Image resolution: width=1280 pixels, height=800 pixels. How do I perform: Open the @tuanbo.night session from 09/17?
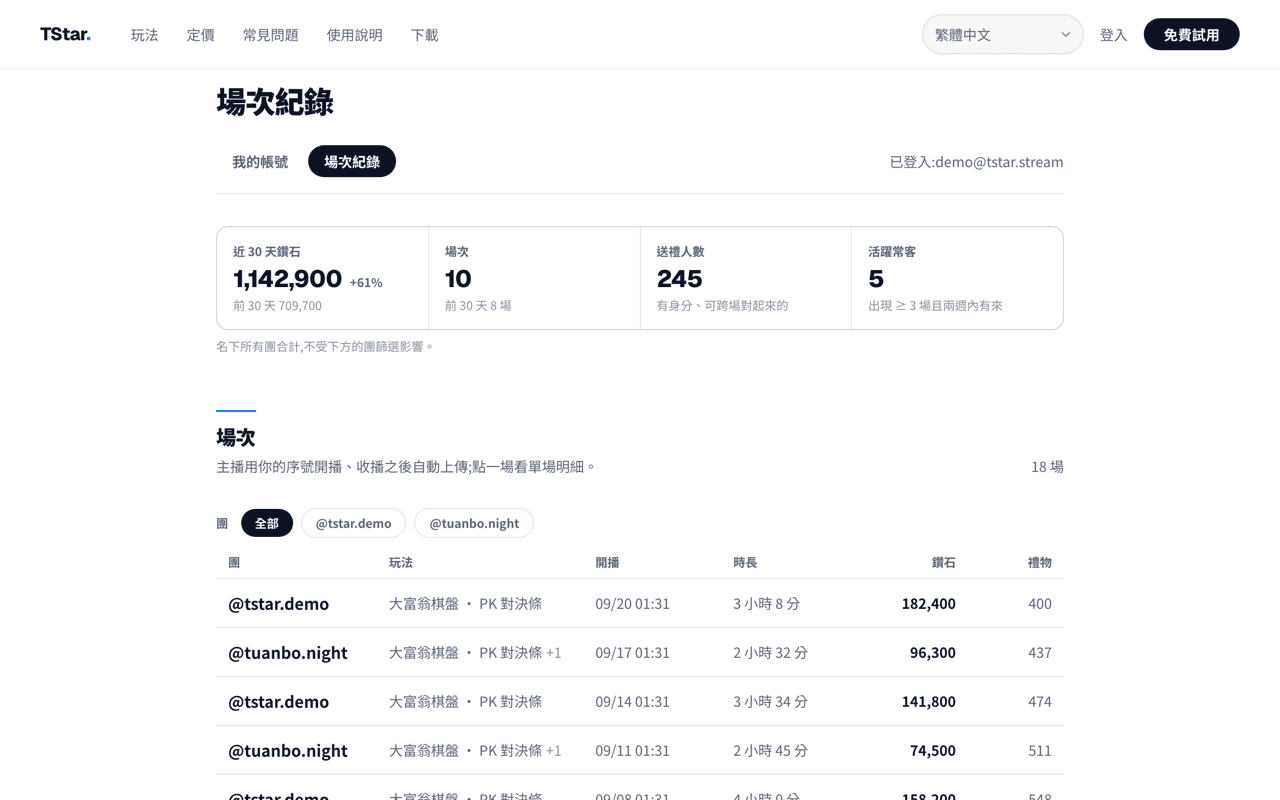tap(640, 652)
